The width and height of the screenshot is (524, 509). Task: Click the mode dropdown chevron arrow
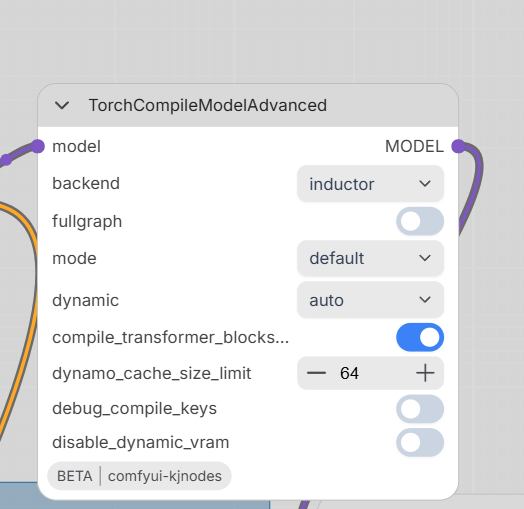click(425, 258)
